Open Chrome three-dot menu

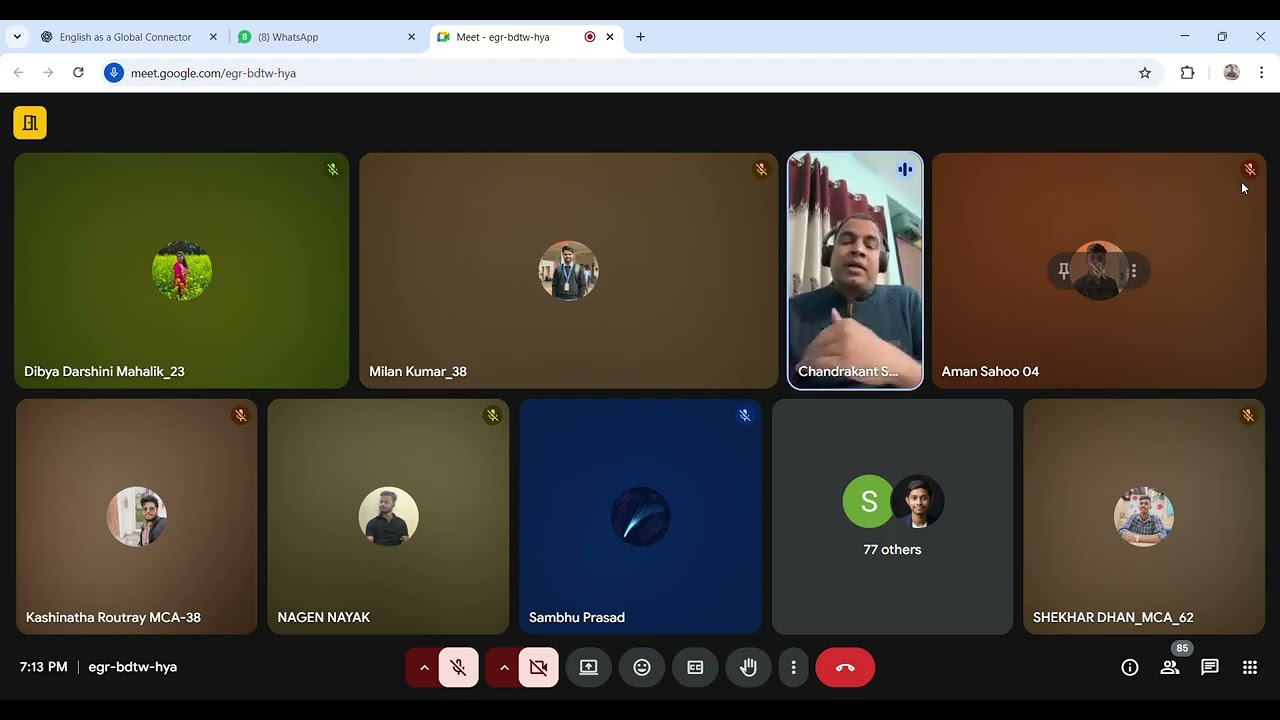(1262, 73)
